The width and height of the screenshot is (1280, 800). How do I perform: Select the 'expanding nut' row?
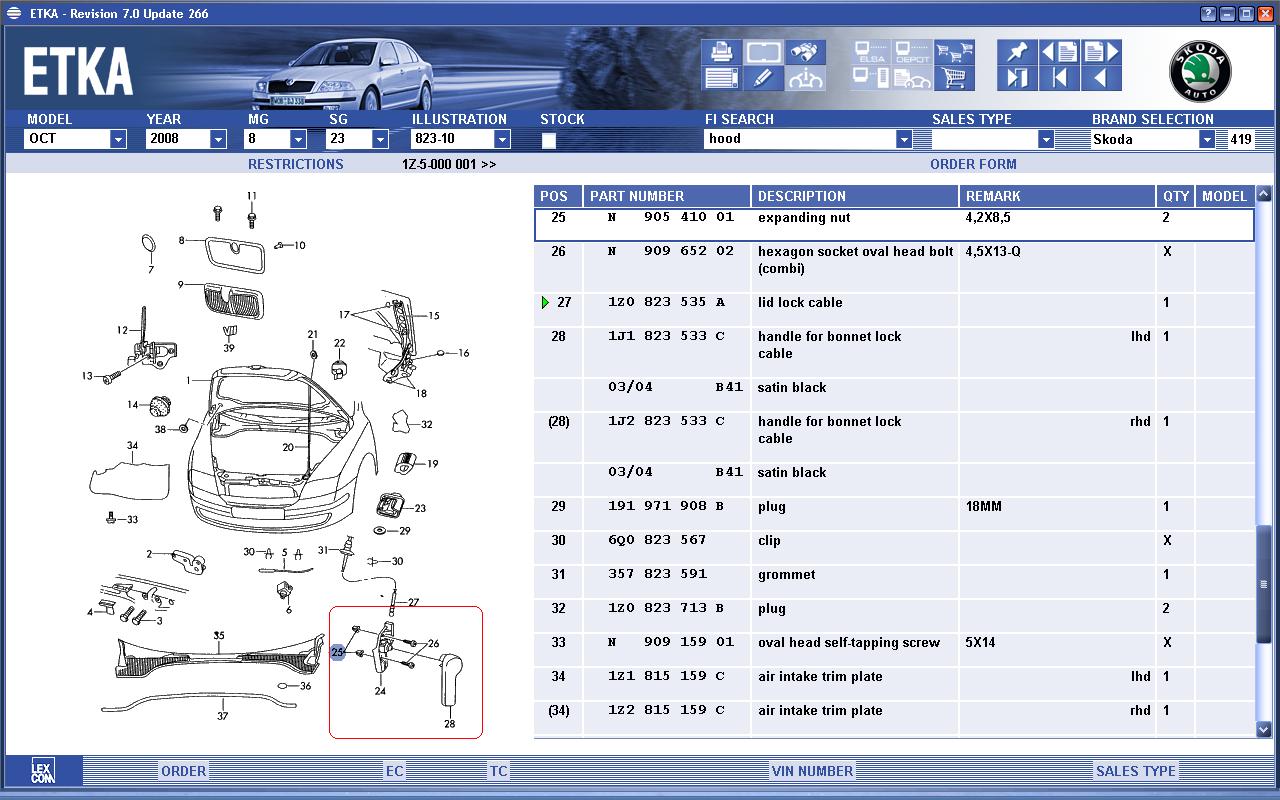tap(894, 225)
